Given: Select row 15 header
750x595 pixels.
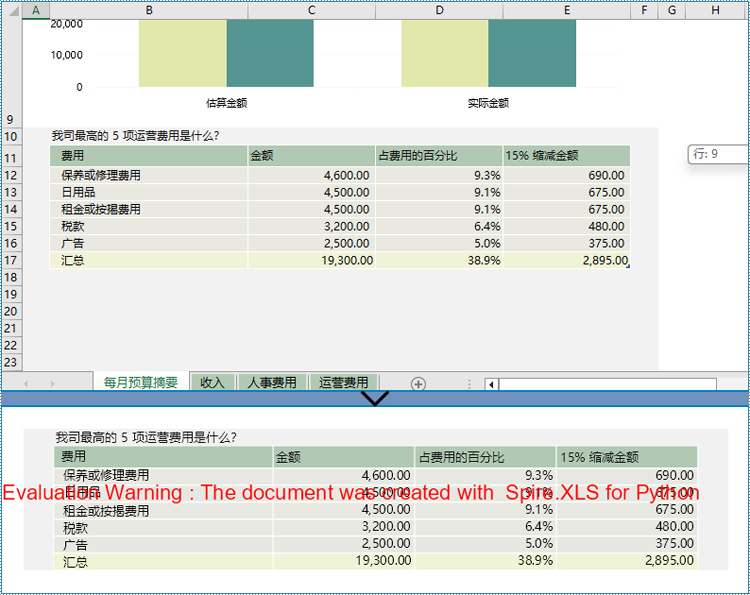Looking at the screenshot, I should (x=11, y=226).
